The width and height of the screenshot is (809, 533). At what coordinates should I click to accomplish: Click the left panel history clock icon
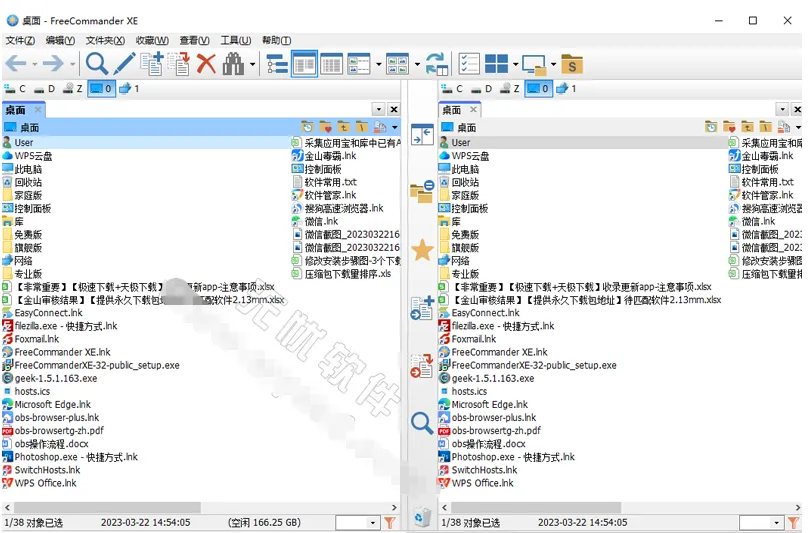coord(308,127)
